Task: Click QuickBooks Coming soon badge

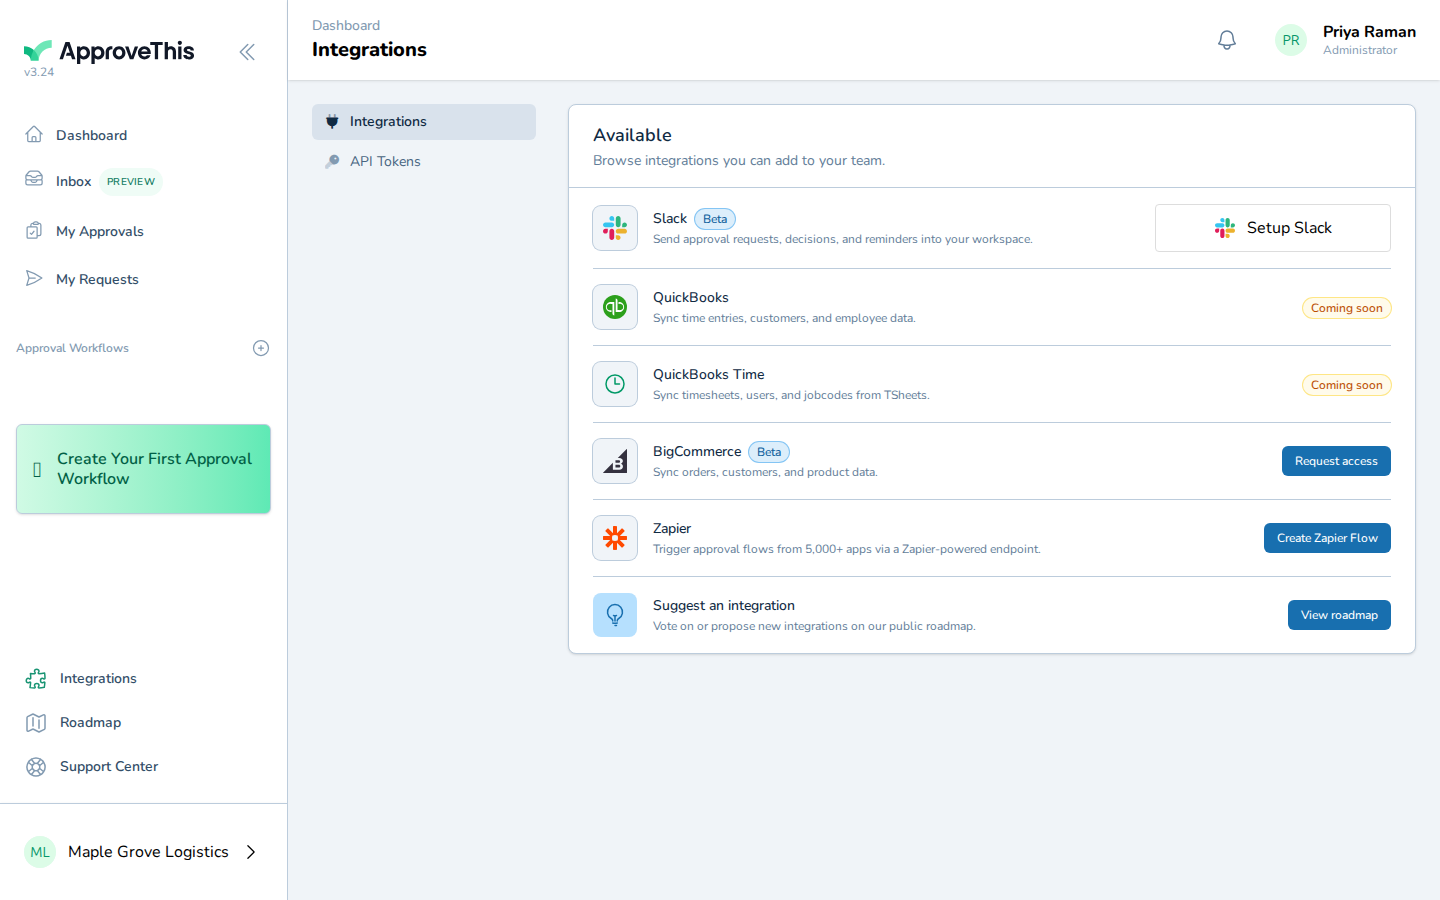Action: (x=1347, y=308)
